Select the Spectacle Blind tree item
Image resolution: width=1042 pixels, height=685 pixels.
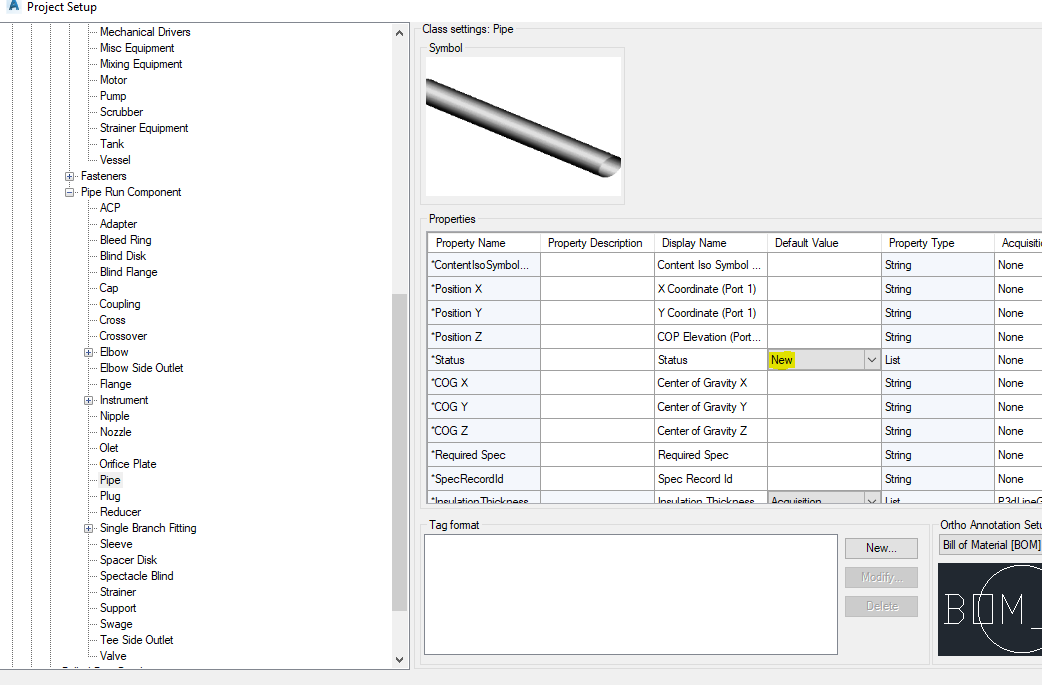click(136, 576)
